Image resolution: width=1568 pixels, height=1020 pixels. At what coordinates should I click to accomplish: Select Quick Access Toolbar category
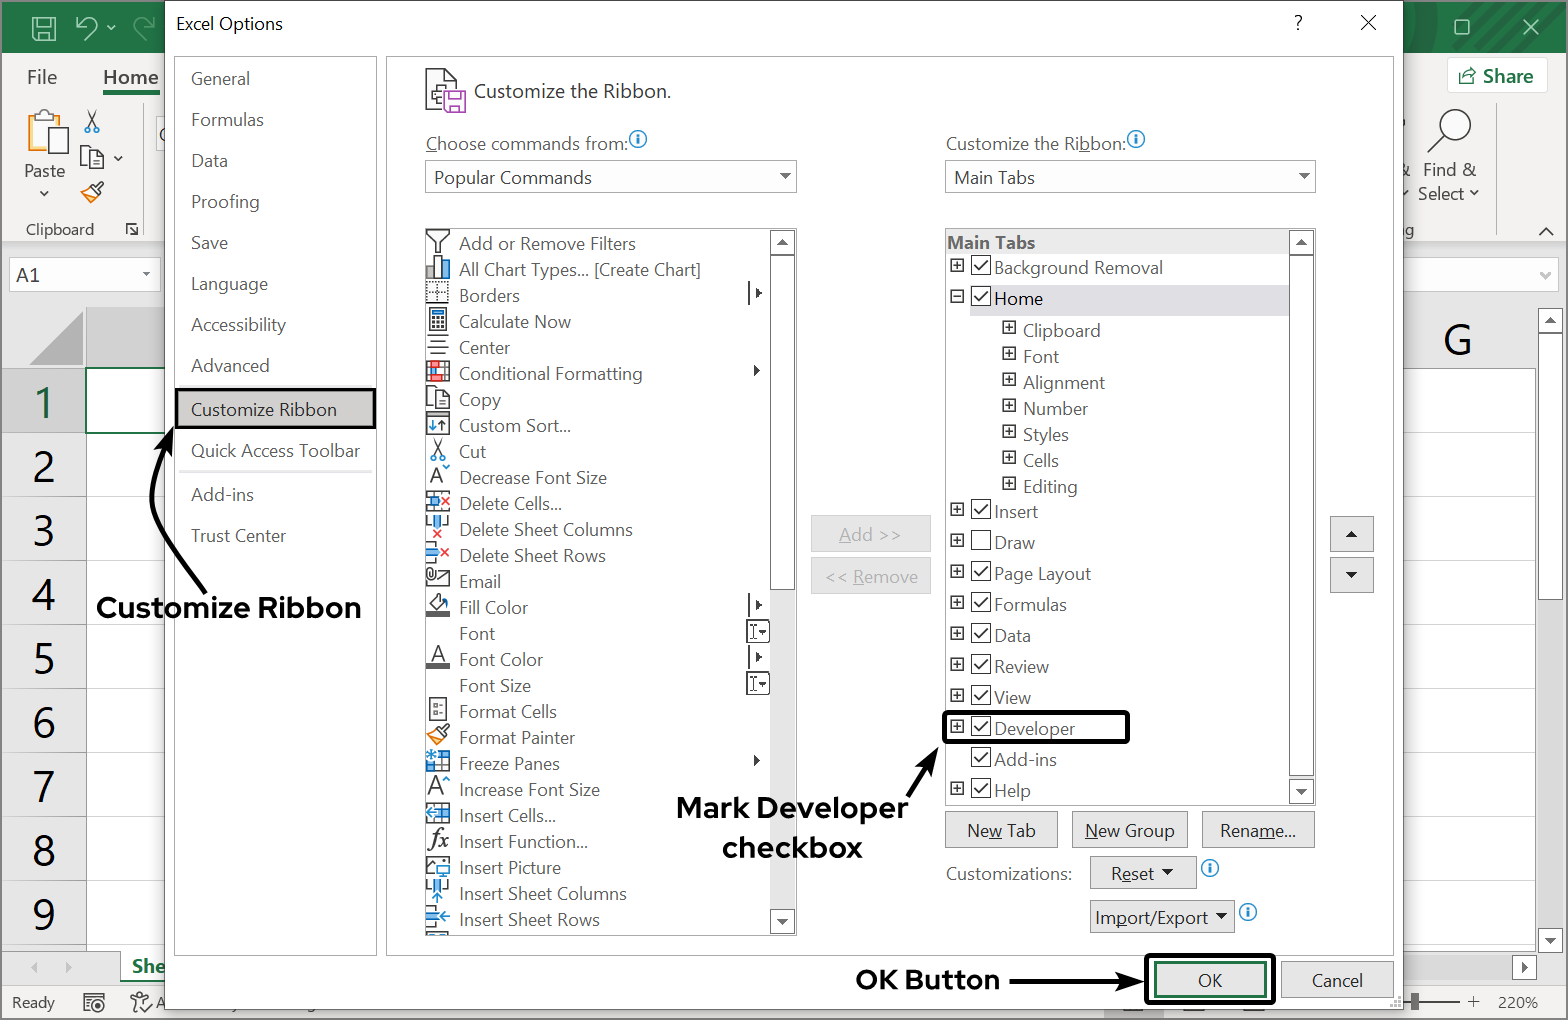coord(275,451)
